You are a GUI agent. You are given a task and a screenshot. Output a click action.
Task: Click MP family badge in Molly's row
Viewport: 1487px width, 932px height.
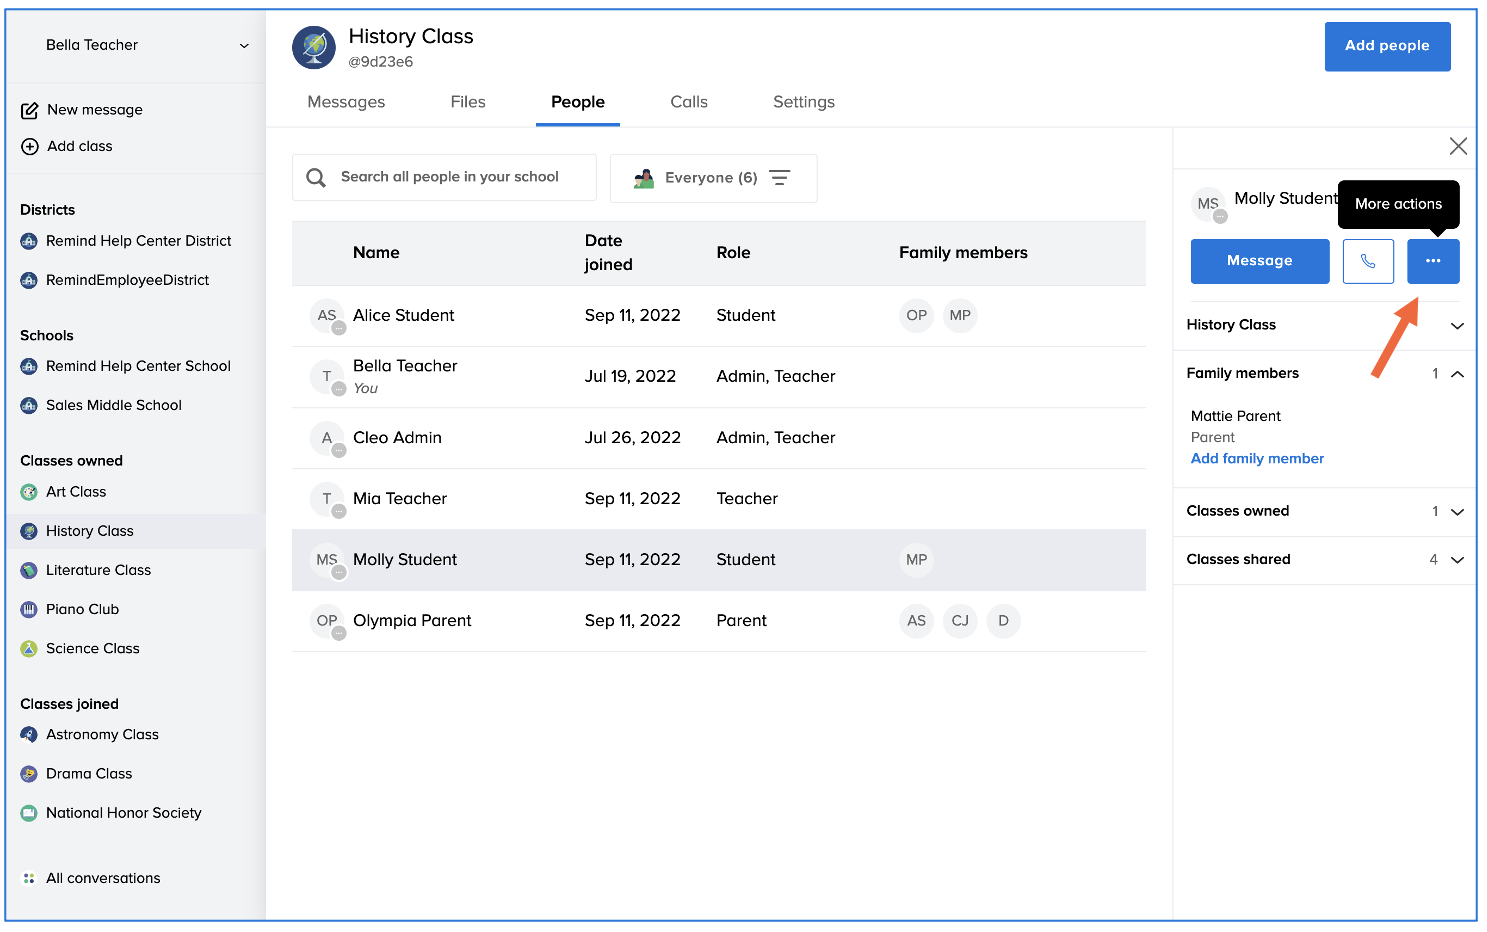click(916, 560)
